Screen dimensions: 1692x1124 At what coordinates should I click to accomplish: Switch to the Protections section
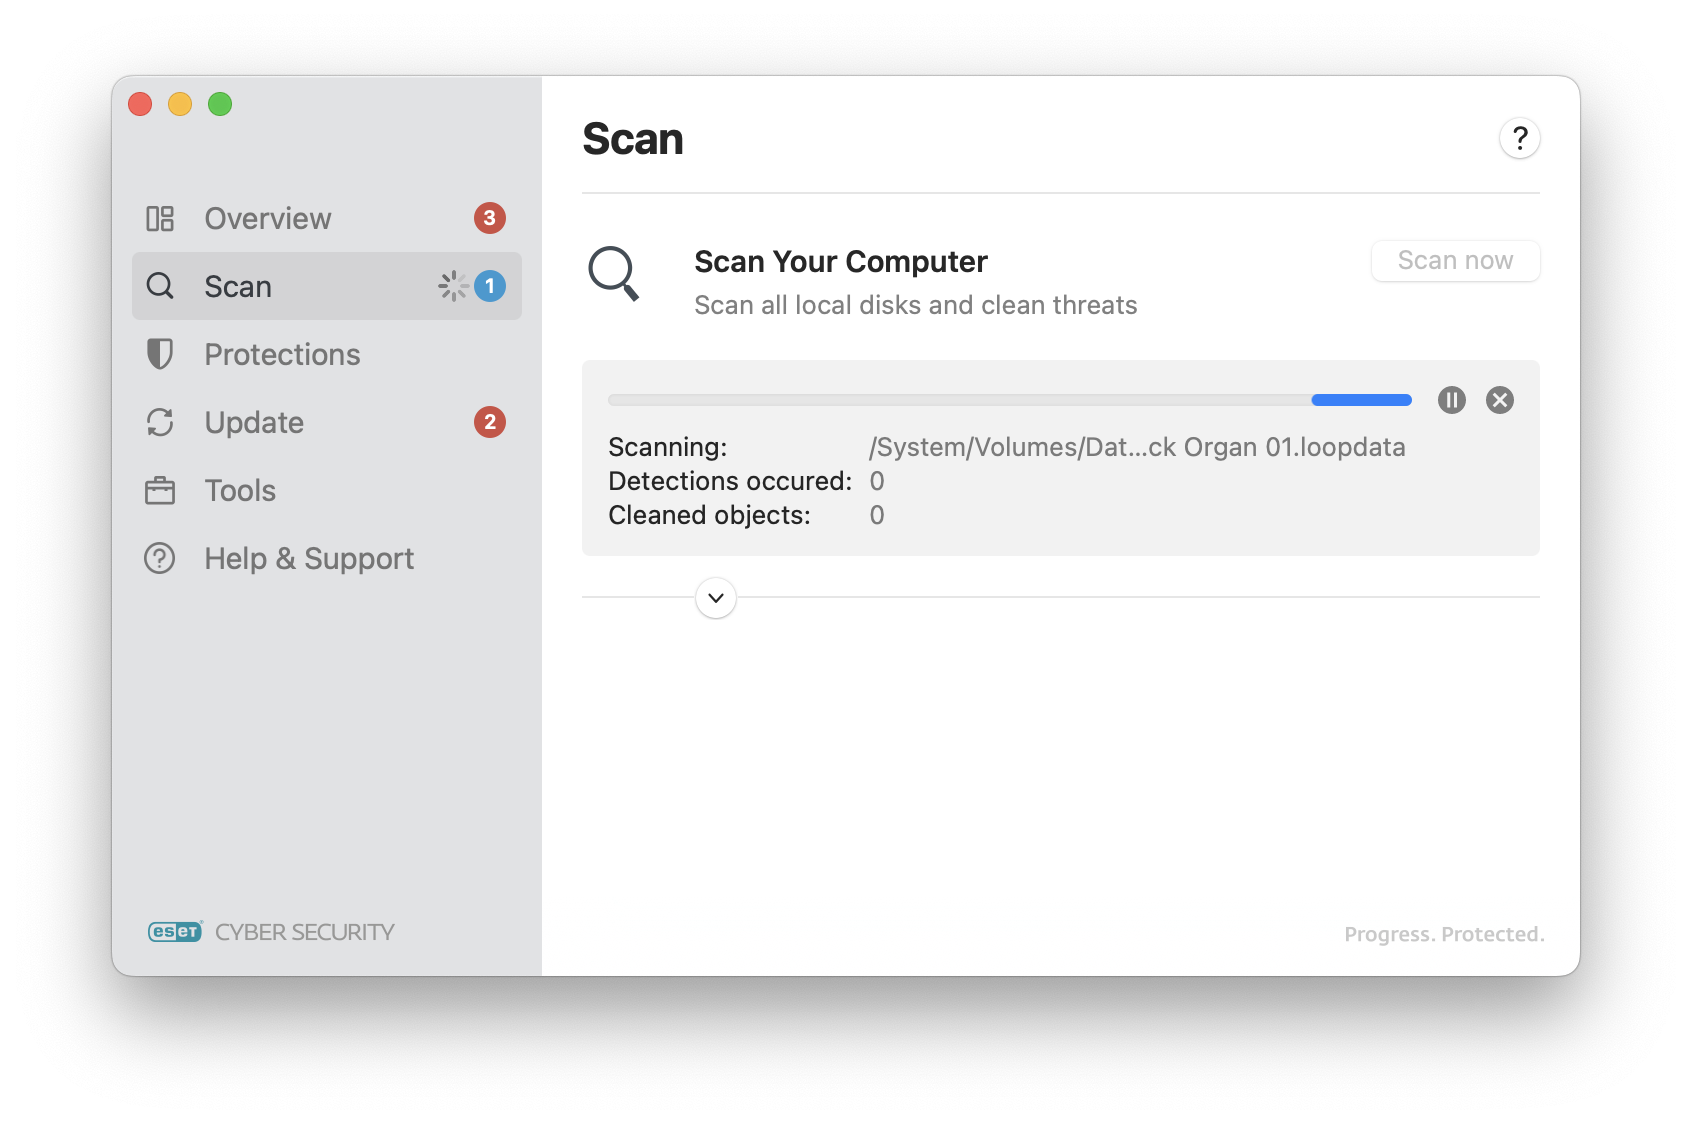282,354
